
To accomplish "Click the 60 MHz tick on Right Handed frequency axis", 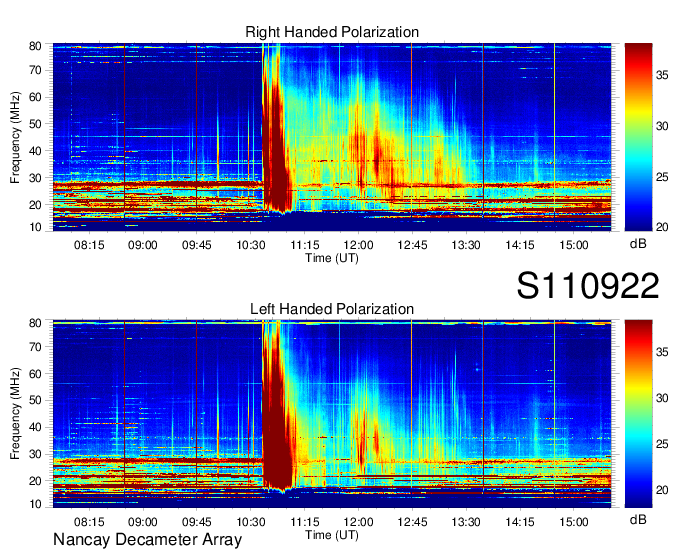I will (35, 97).
